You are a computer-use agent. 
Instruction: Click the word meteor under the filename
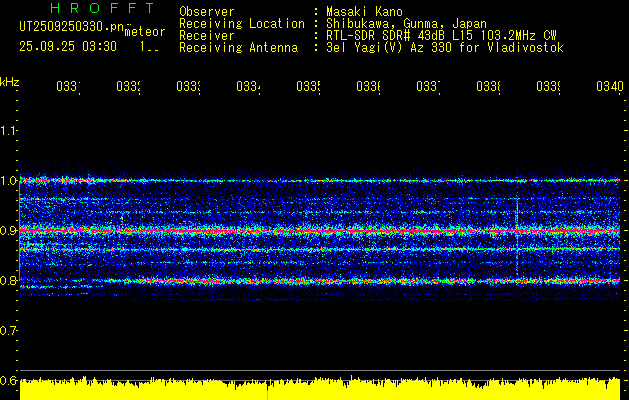pyautogui.click(x=145, y=32)
